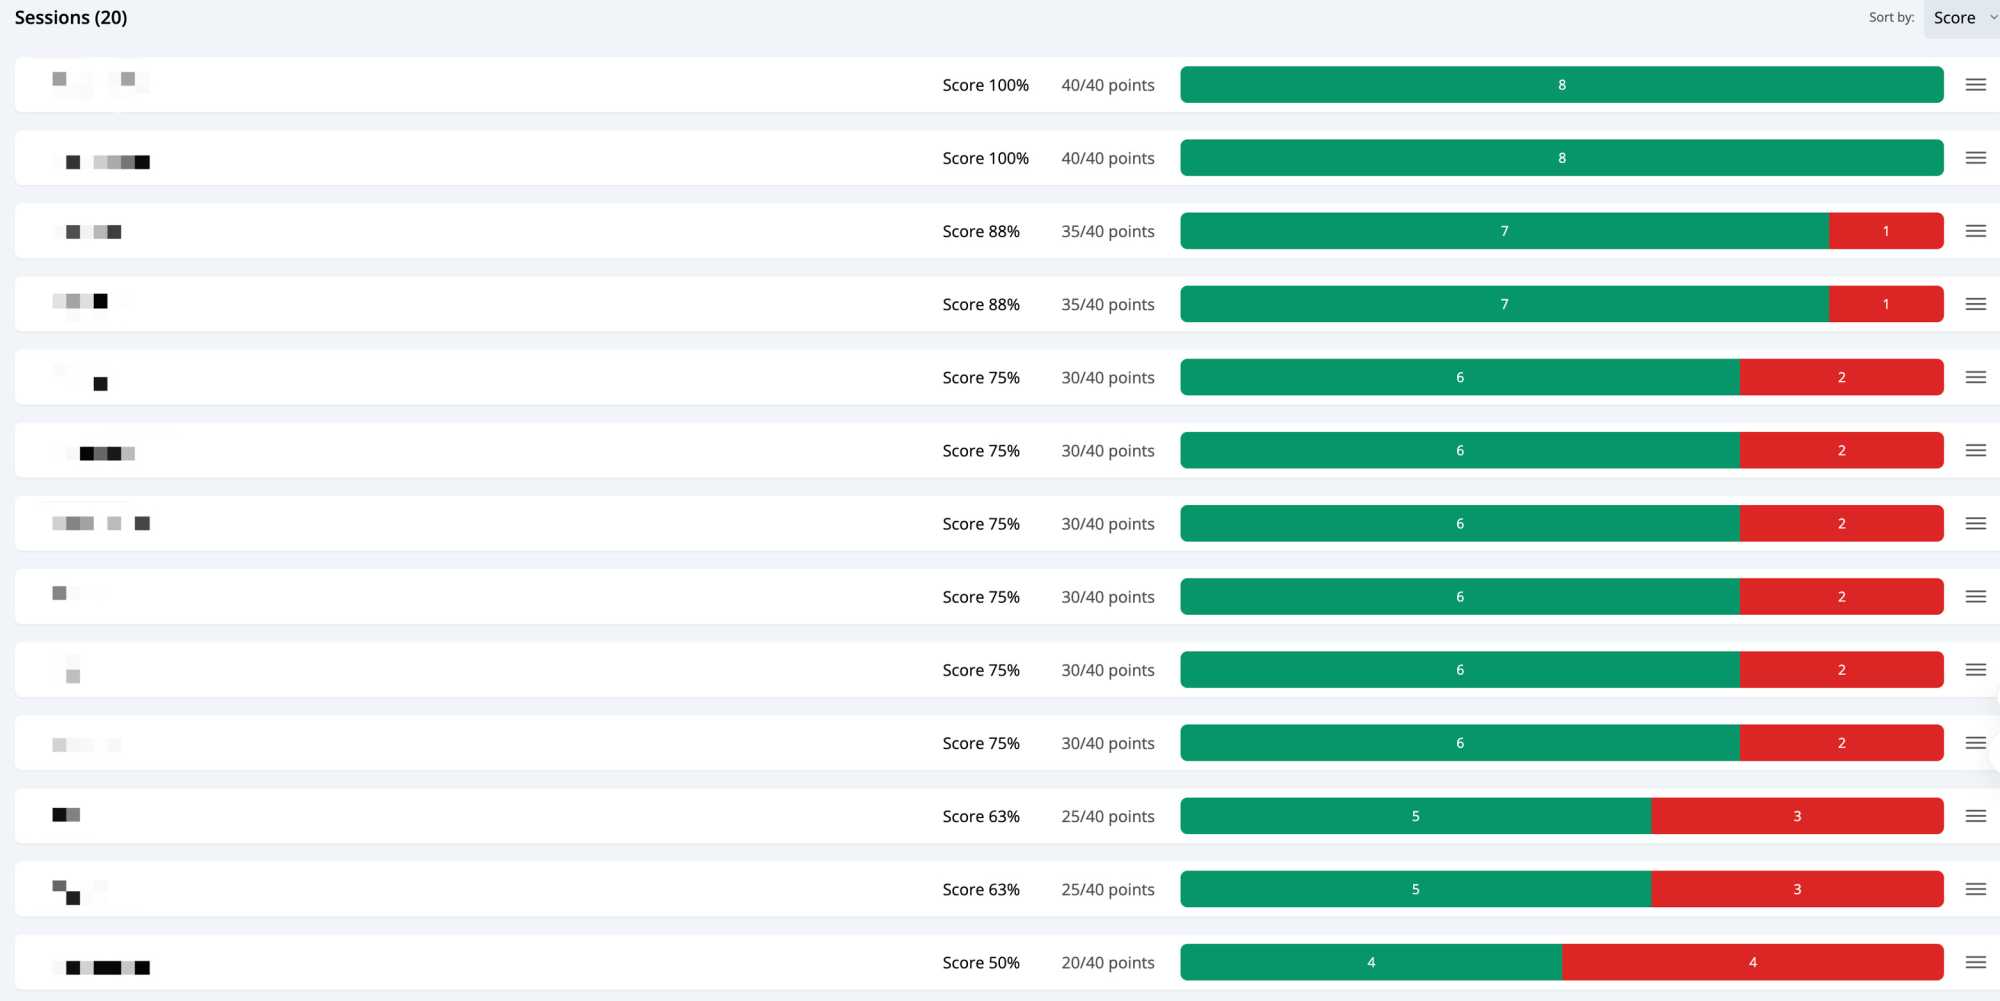Image resolution: width=2000 pixels, height=1001 pixels.
Task: Click the menu icon on the second 88% session
Action: pos(1975,304)
